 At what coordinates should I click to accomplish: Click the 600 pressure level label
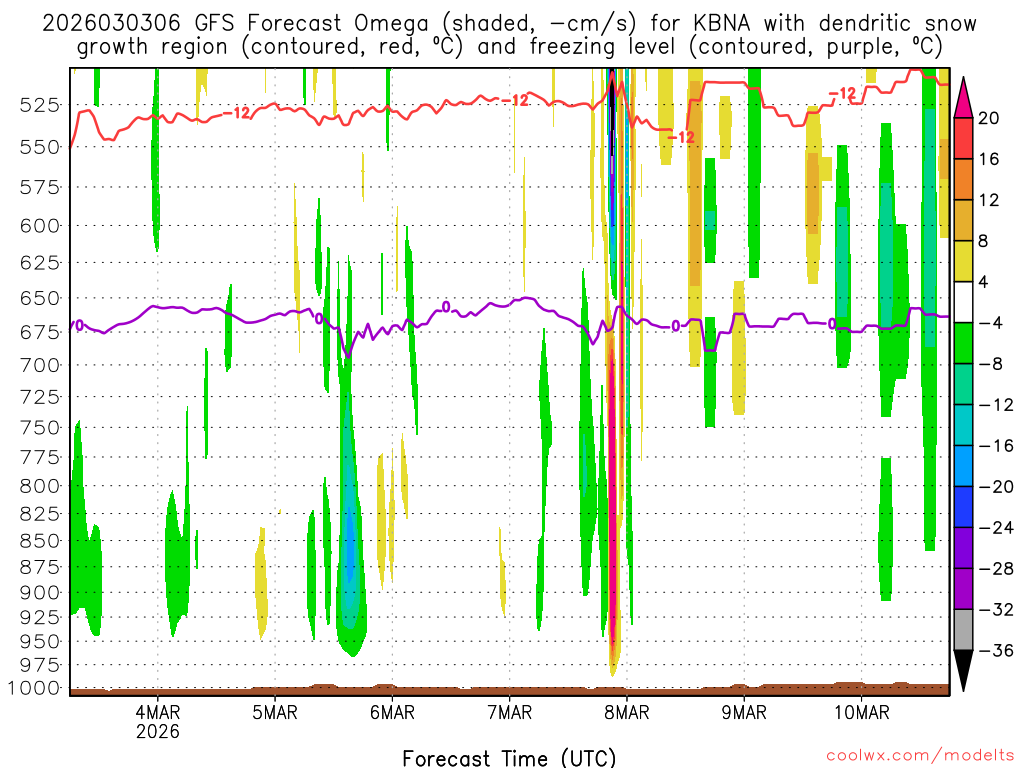[x=39, y=226]
